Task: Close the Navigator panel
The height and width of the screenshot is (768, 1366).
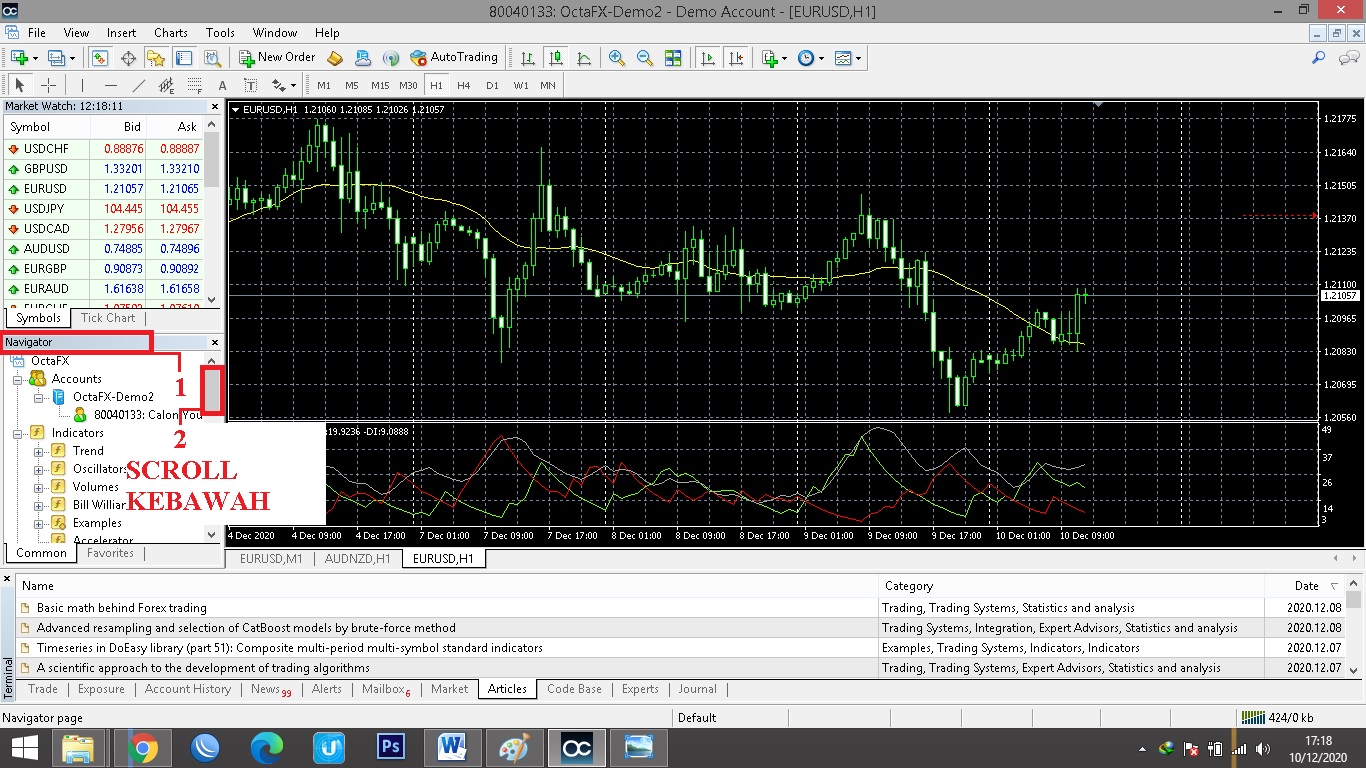Action: coord(214,342)
